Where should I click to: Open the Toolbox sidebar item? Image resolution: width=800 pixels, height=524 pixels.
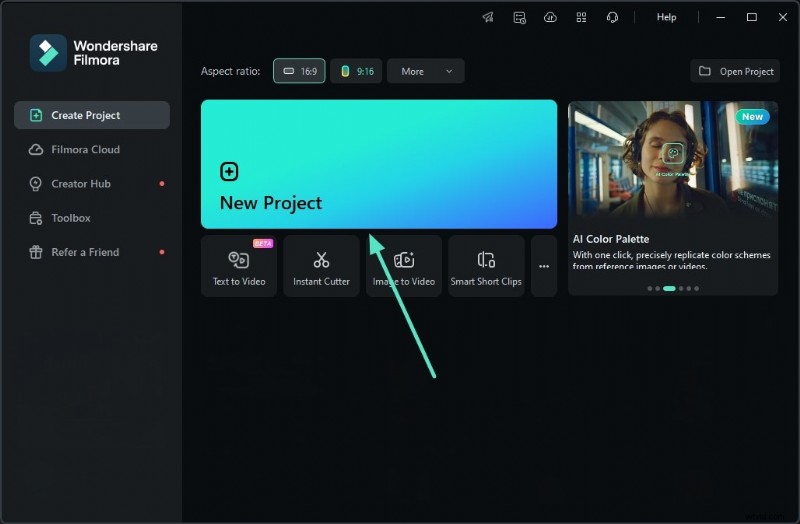click(71, 218)
